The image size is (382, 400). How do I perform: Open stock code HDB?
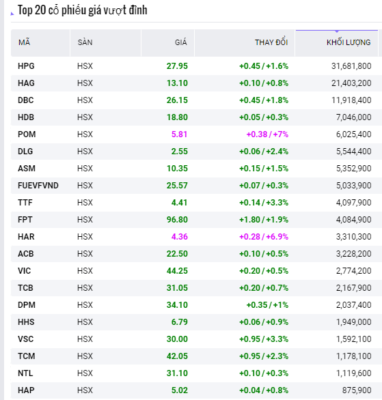[x=26, y=117]
